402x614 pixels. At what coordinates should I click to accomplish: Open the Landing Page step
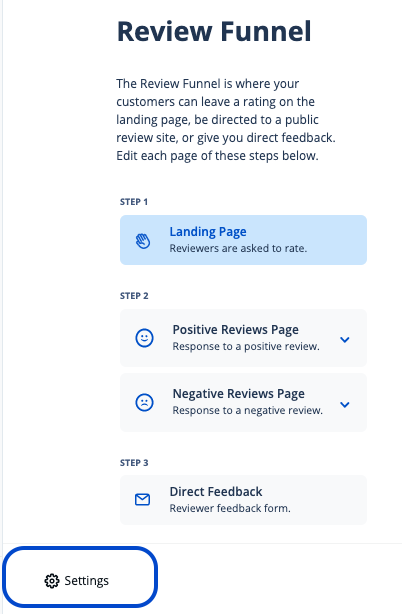tap(243, 240)
